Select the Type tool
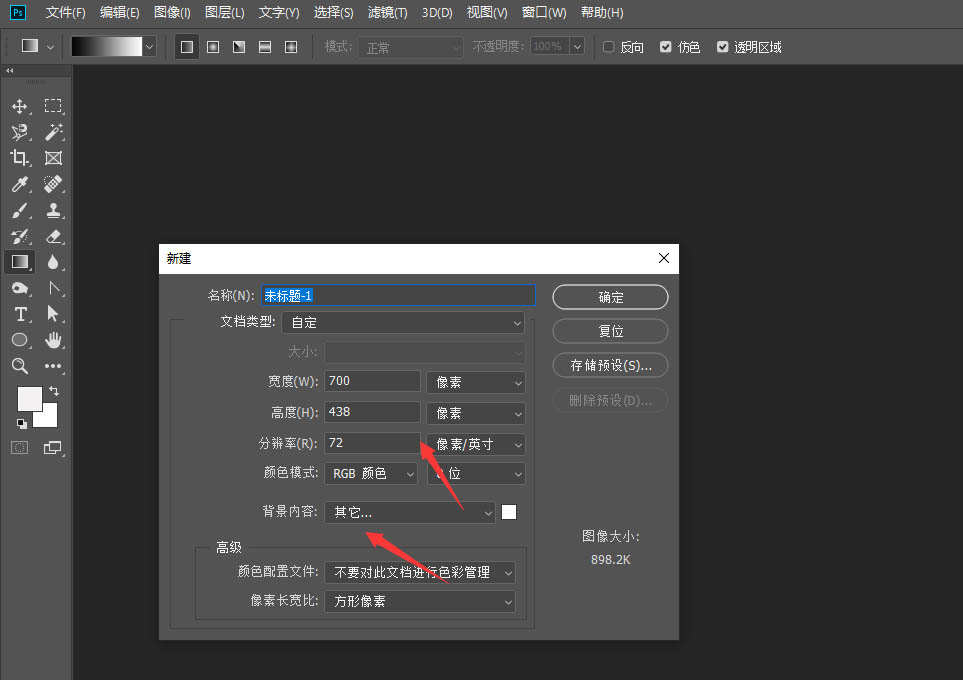Image resolution: width=963 pixels, height=680 pixels. 20,314
